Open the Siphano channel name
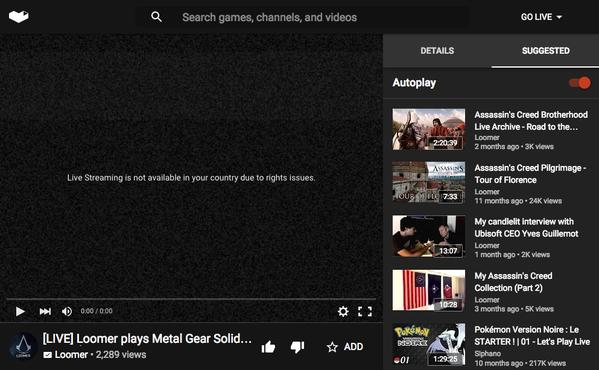 (487, 354)
